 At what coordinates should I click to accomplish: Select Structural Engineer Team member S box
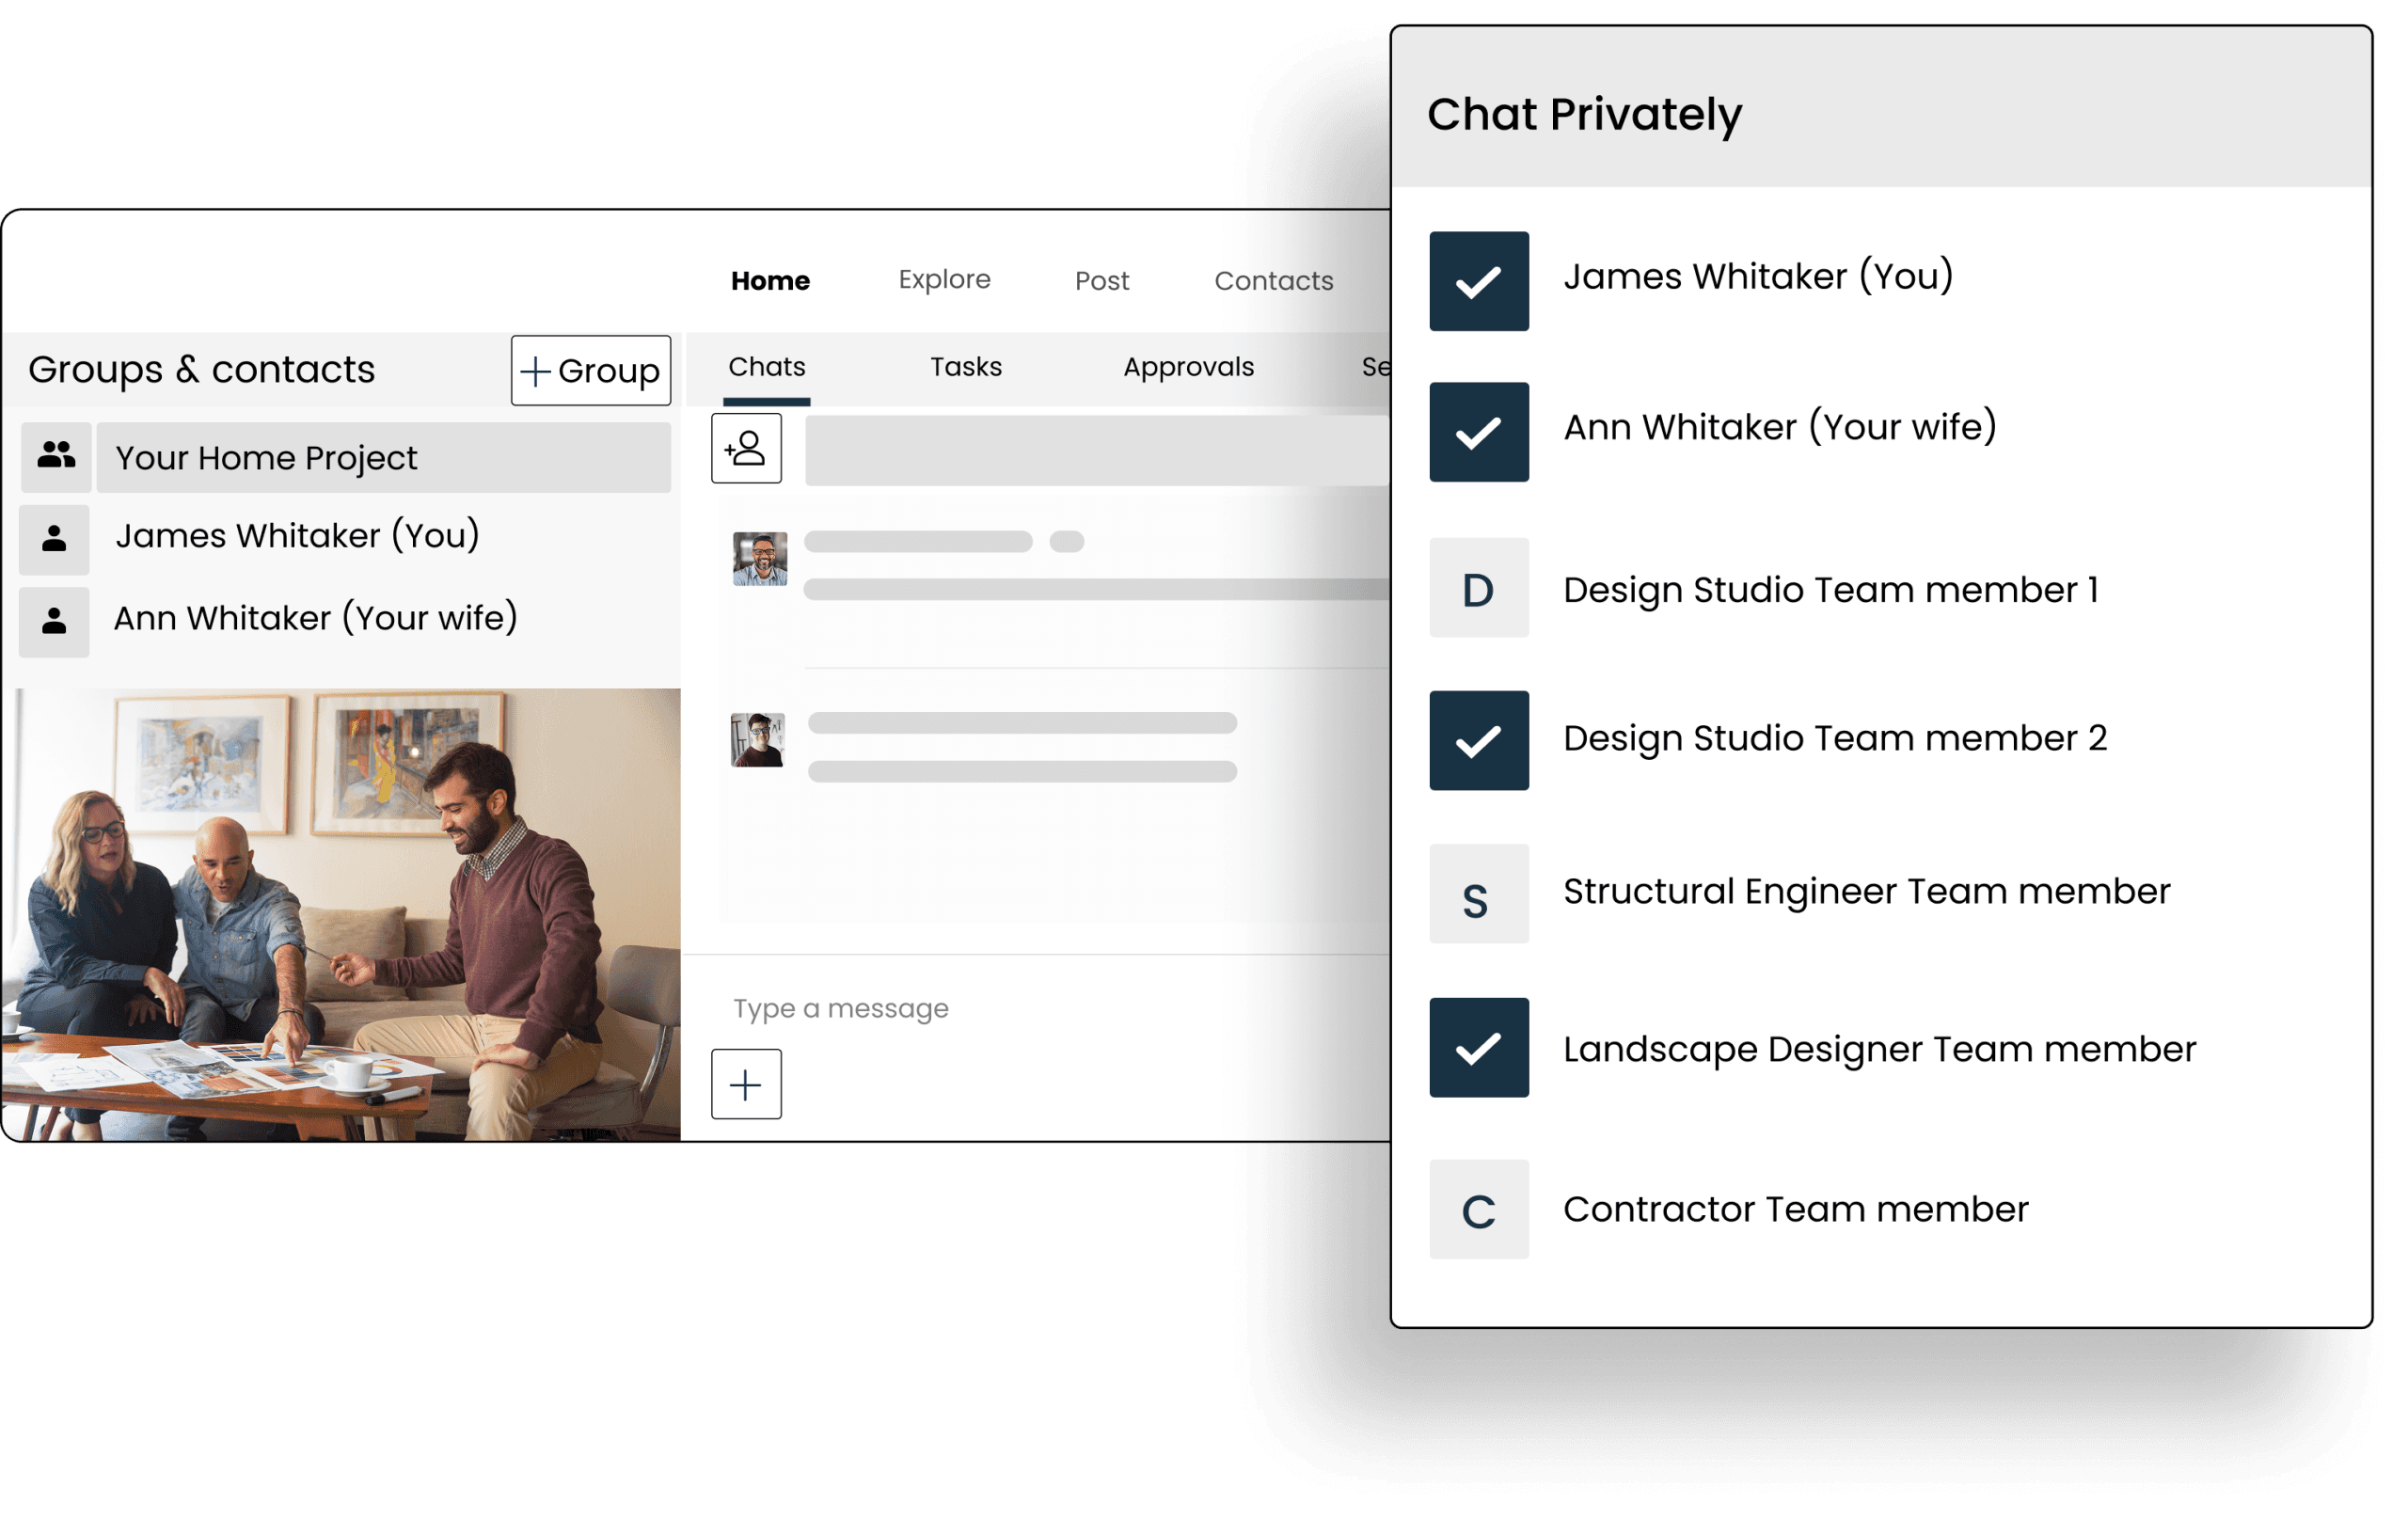click(1479, 894)
